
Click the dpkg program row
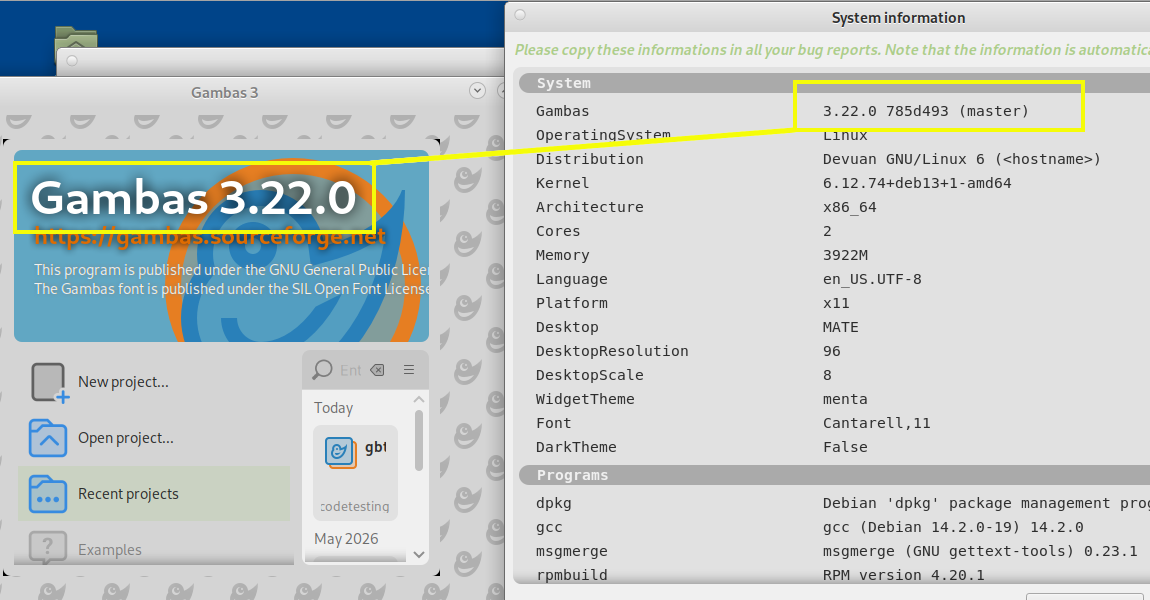pos(835,503)
